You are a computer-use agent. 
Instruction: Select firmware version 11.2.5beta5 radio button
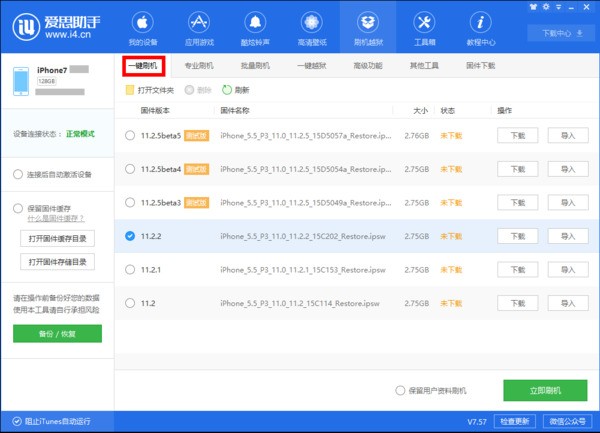(x=130, y=135)
